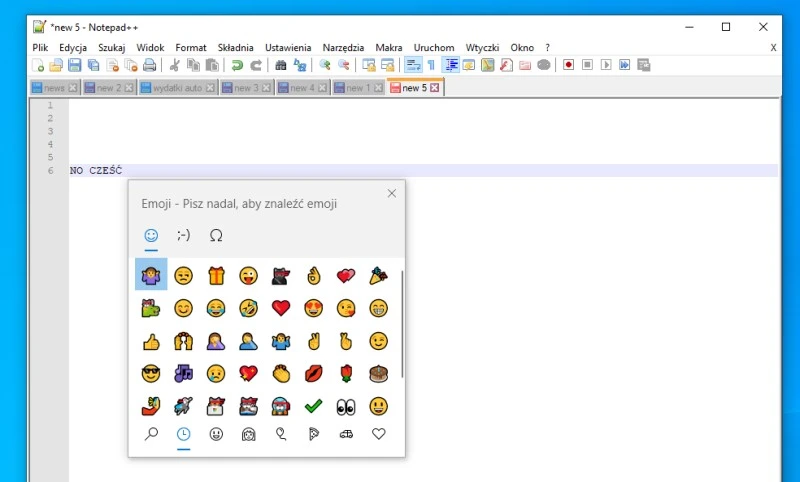Open the emoji search magnifier

coord(151,434)
